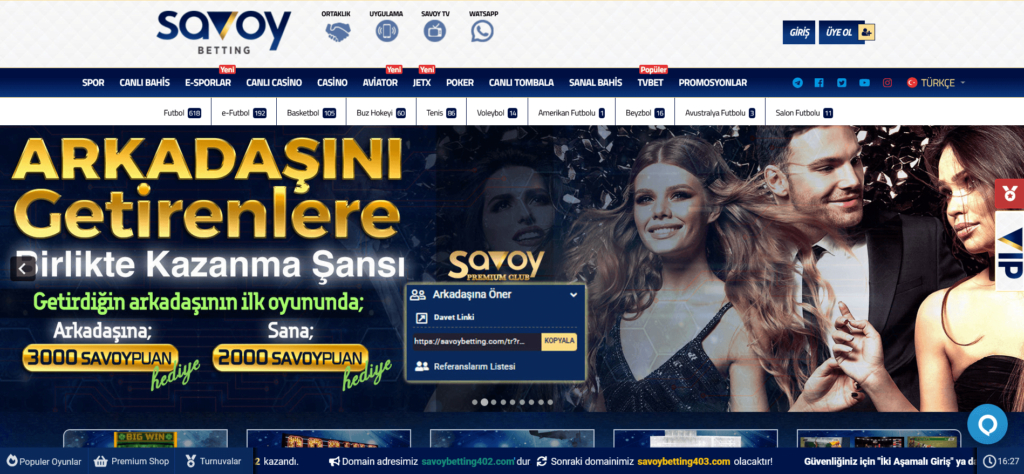Open the medal side tab icon
The height and width of the screenshot is (474, 1024).
(1010, 193)
